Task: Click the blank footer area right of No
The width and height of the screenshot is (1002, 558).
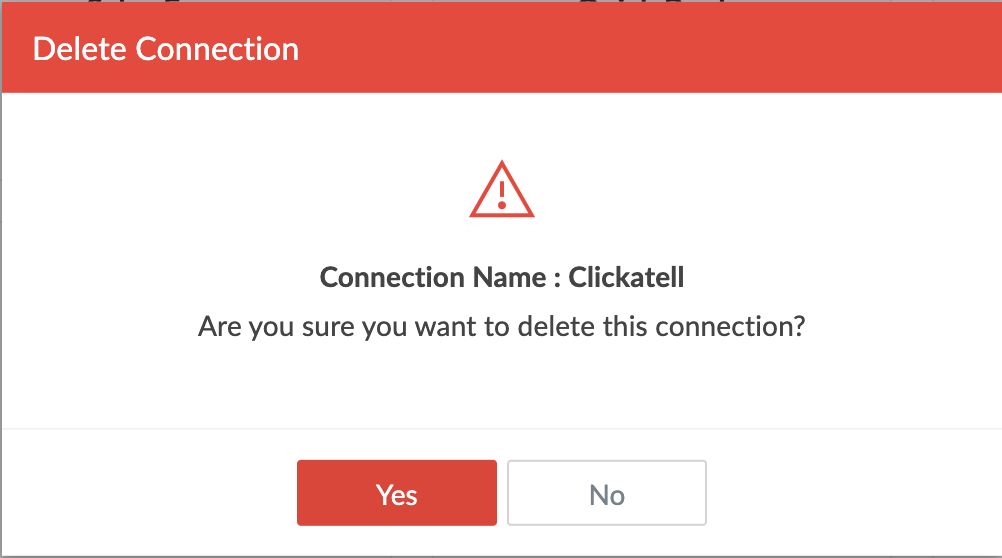Action: click(x=854, y=493)
